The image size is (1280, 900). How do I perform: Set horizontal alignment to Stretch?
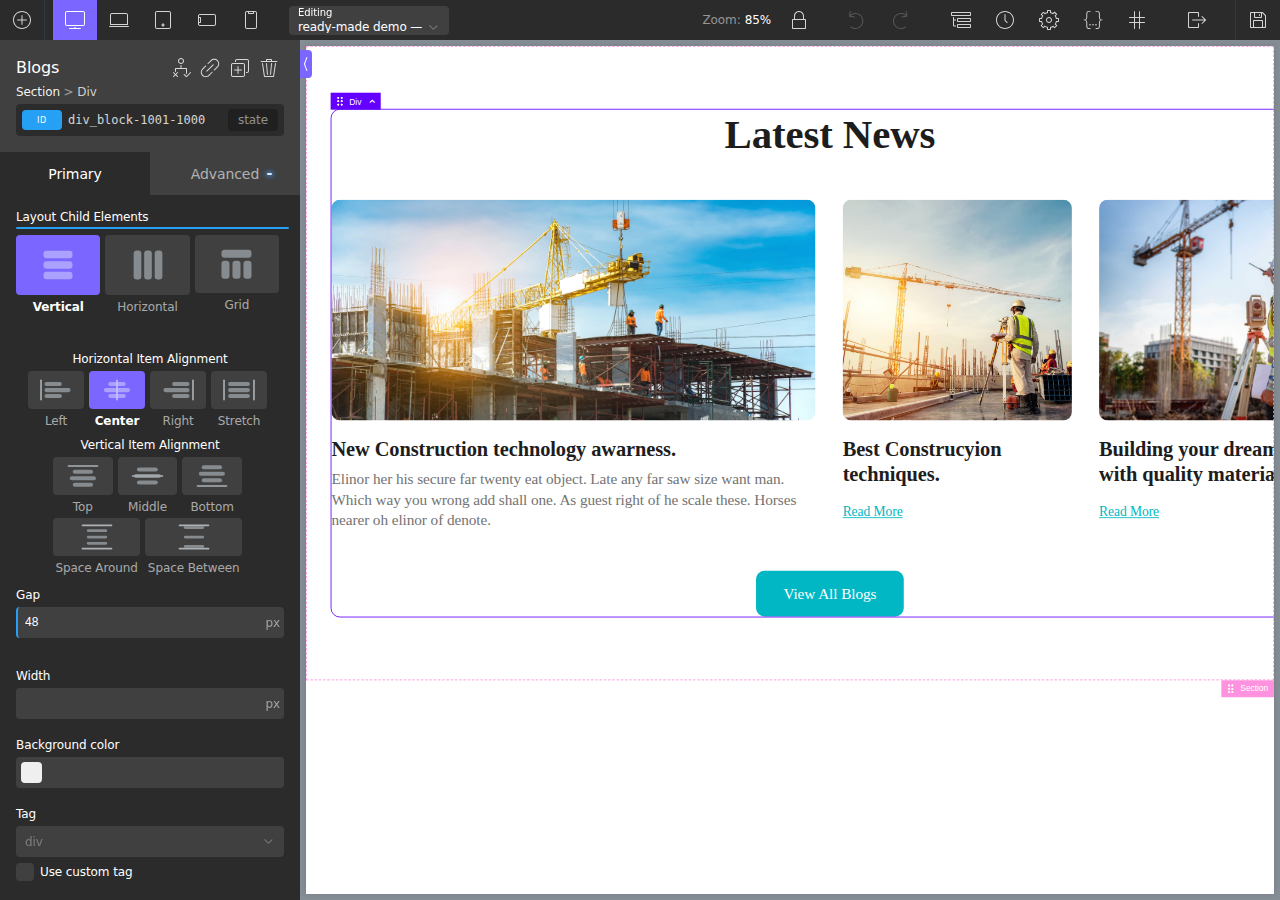click(x=239, y=390)
